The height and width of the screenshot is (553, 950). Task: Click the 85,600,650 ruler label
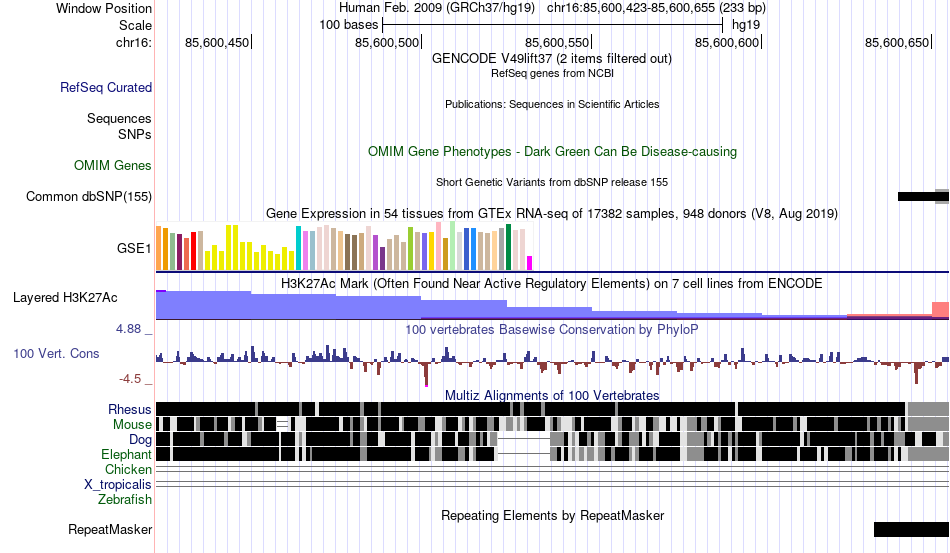tap(897, 42)
